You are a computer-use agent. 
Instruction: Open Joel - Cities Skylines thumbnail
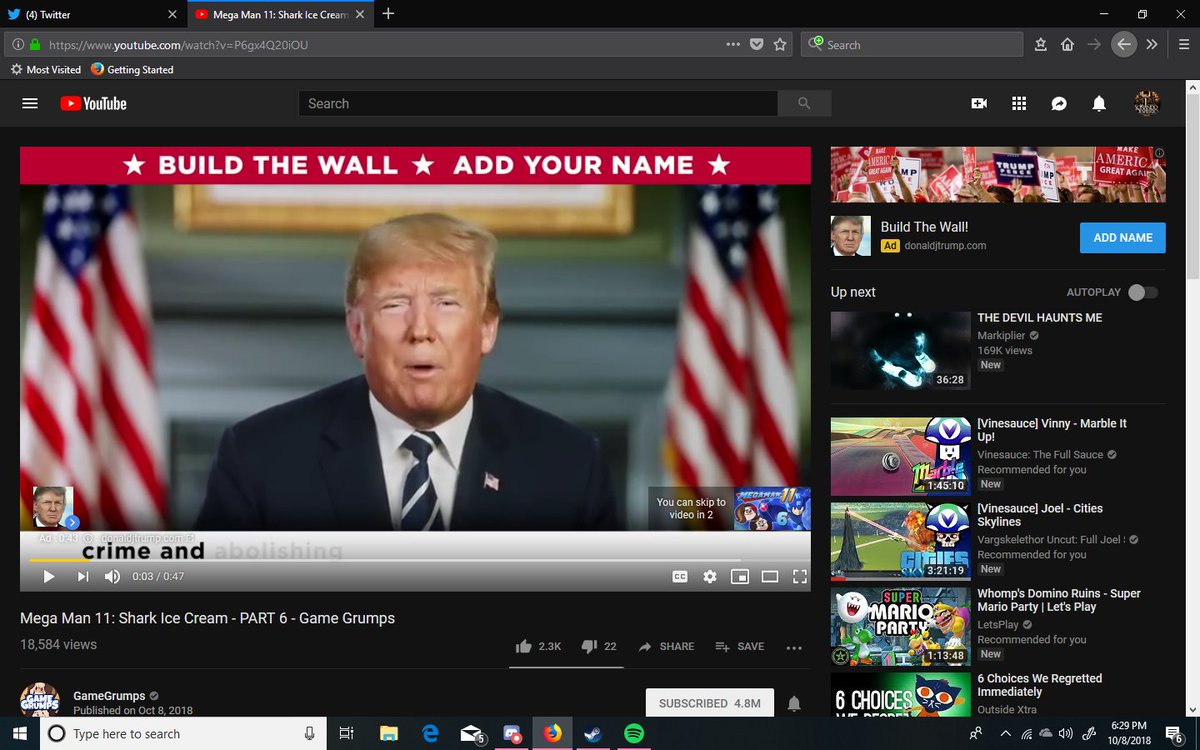coord(900,541)
